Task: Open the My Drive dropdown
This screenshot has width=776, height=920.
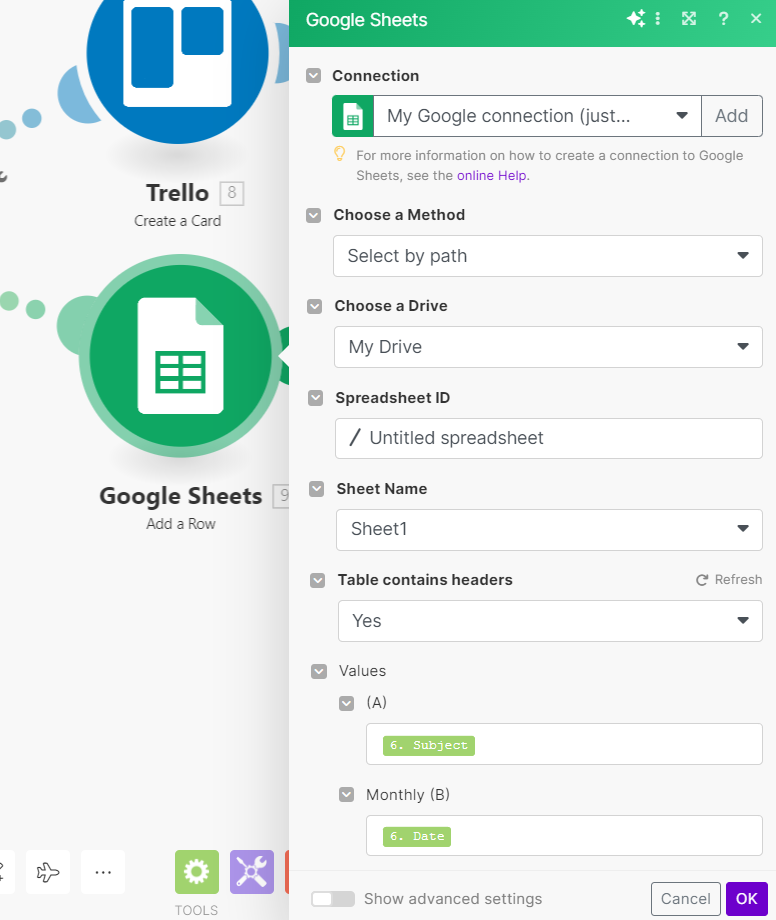Action: [548, 347]
